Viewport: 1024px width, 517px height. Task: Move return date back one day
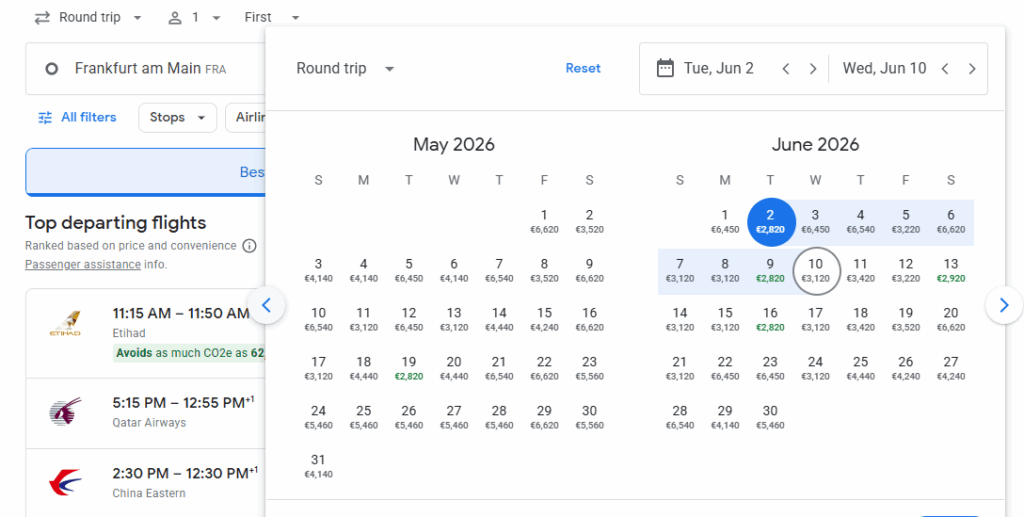click(945, 69)
